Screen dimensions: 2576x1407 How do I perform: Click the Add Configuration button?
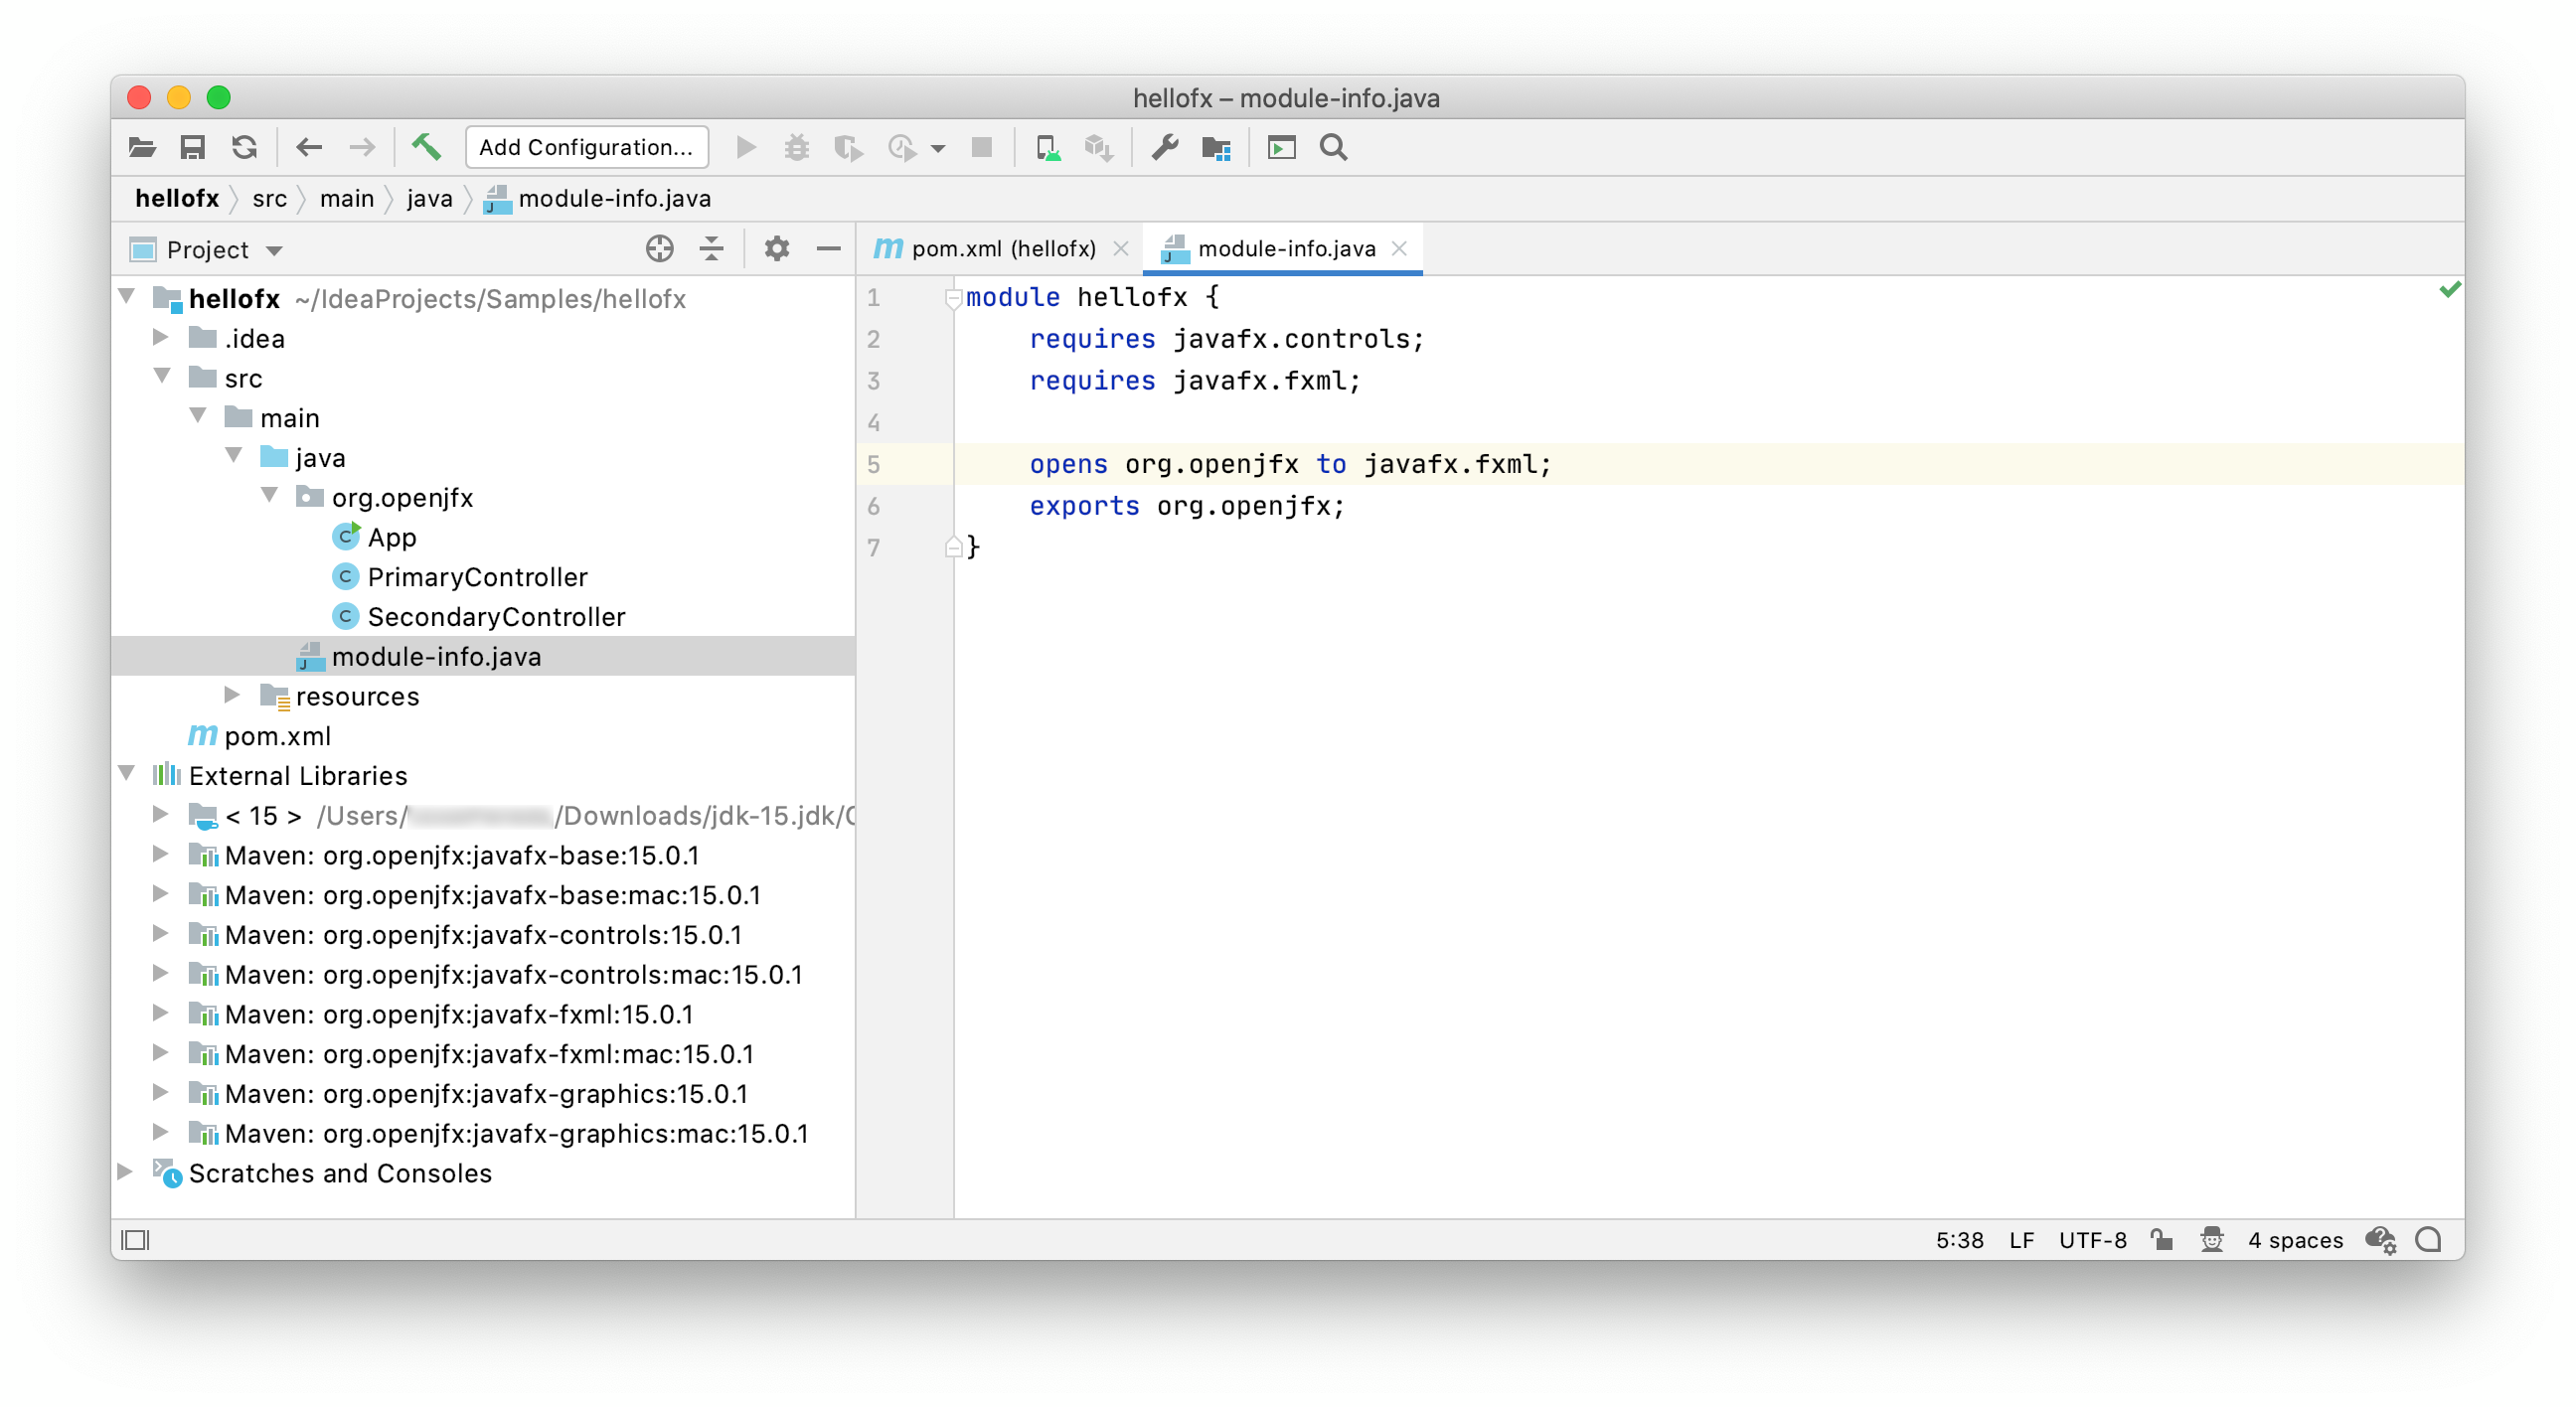pyautogui.click(x=586, y=147)
